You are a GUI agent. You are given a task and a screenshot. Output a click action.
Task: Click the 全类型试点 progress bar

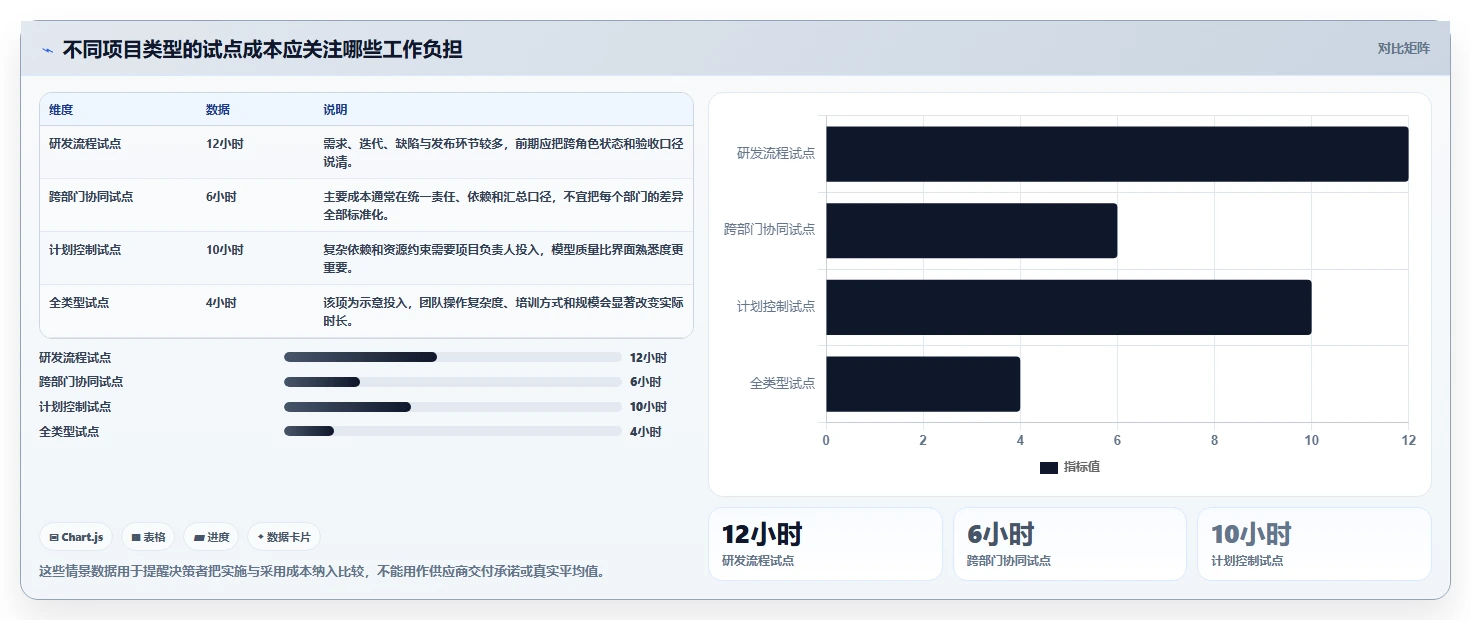[453, 431]
